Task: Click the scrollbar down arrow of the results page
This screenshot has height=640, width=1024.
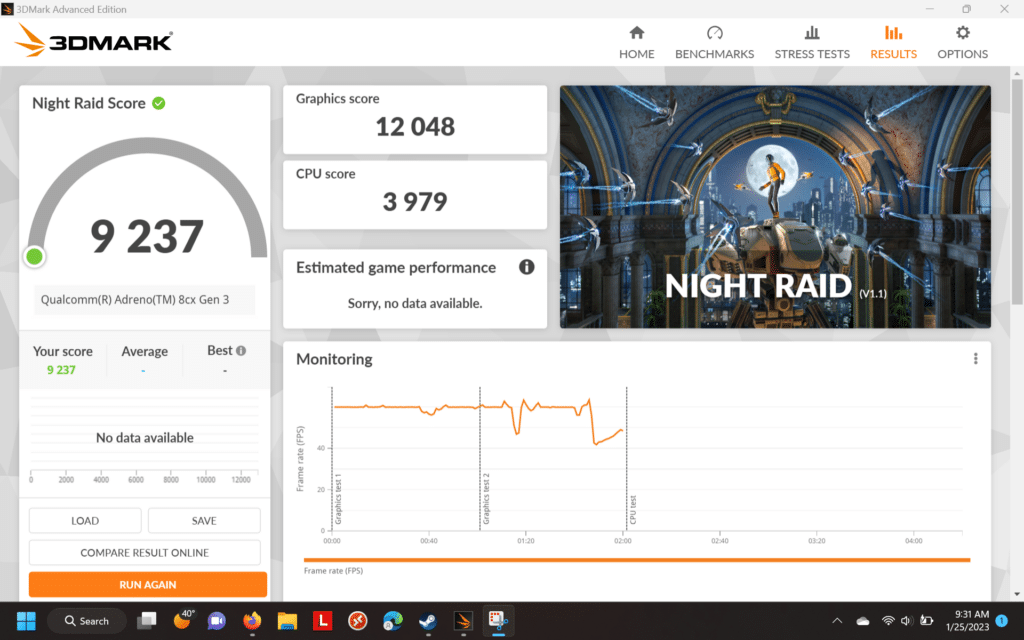Action: pyautogui.click(x=1017, y=594)
